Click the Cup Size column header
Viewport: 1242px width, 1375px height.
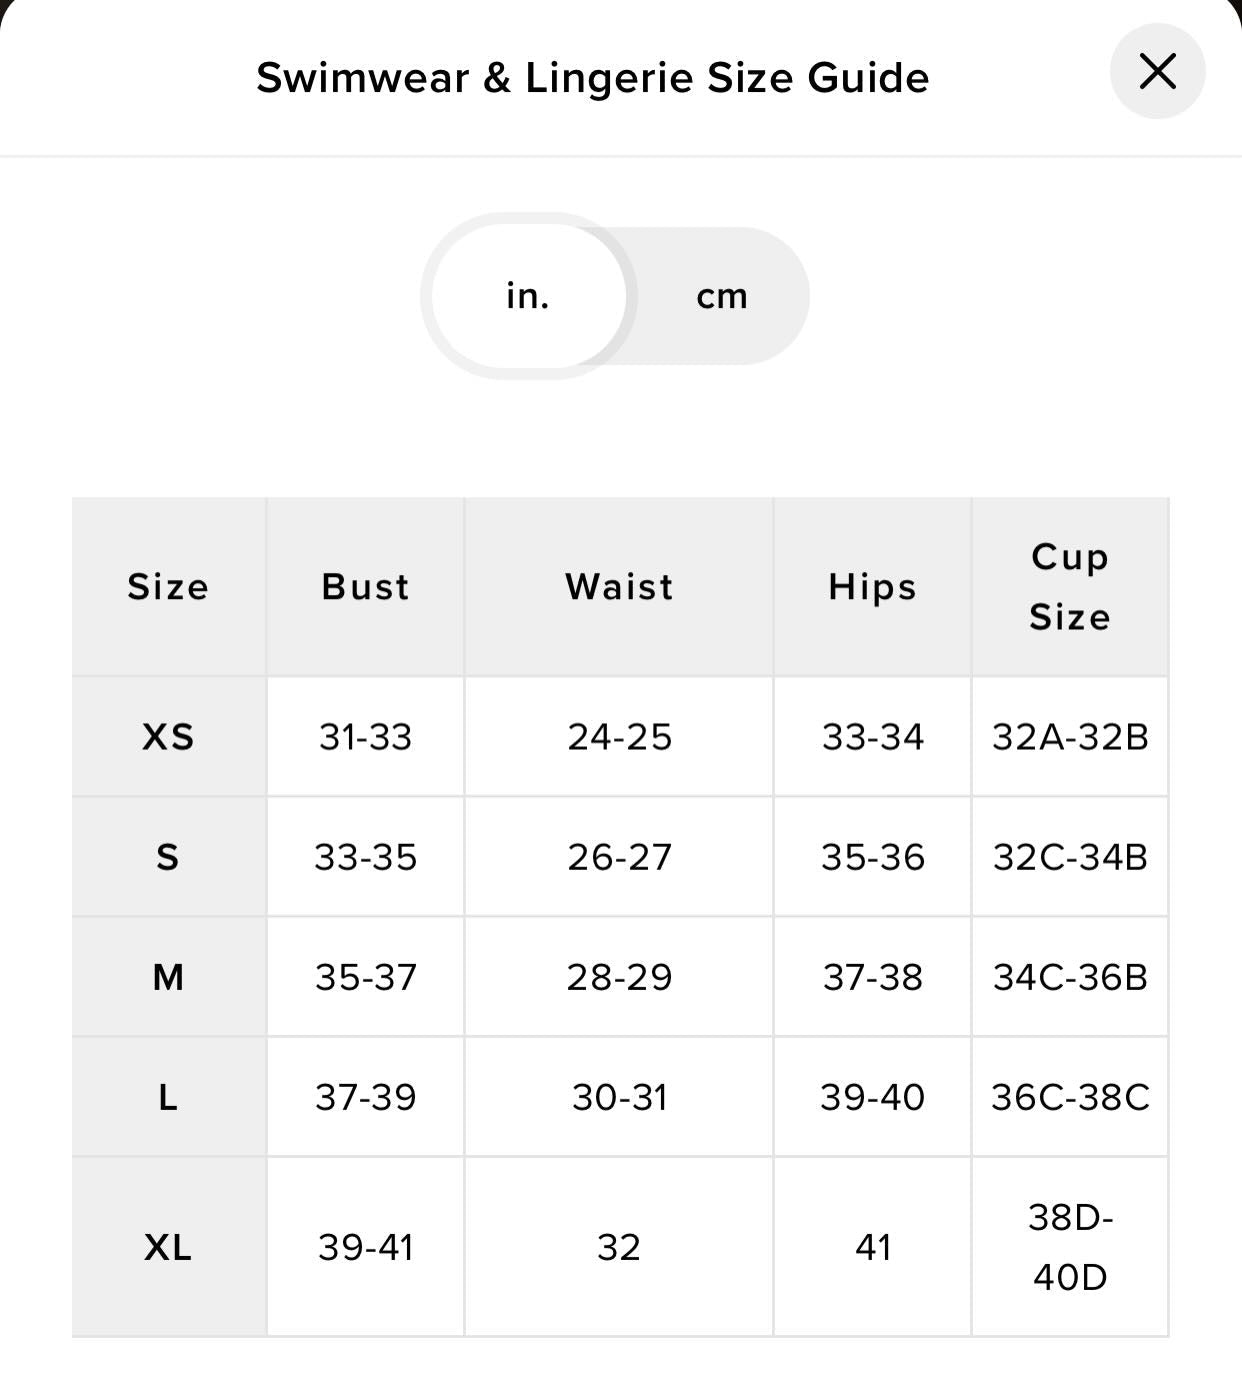coord(1070,587)
